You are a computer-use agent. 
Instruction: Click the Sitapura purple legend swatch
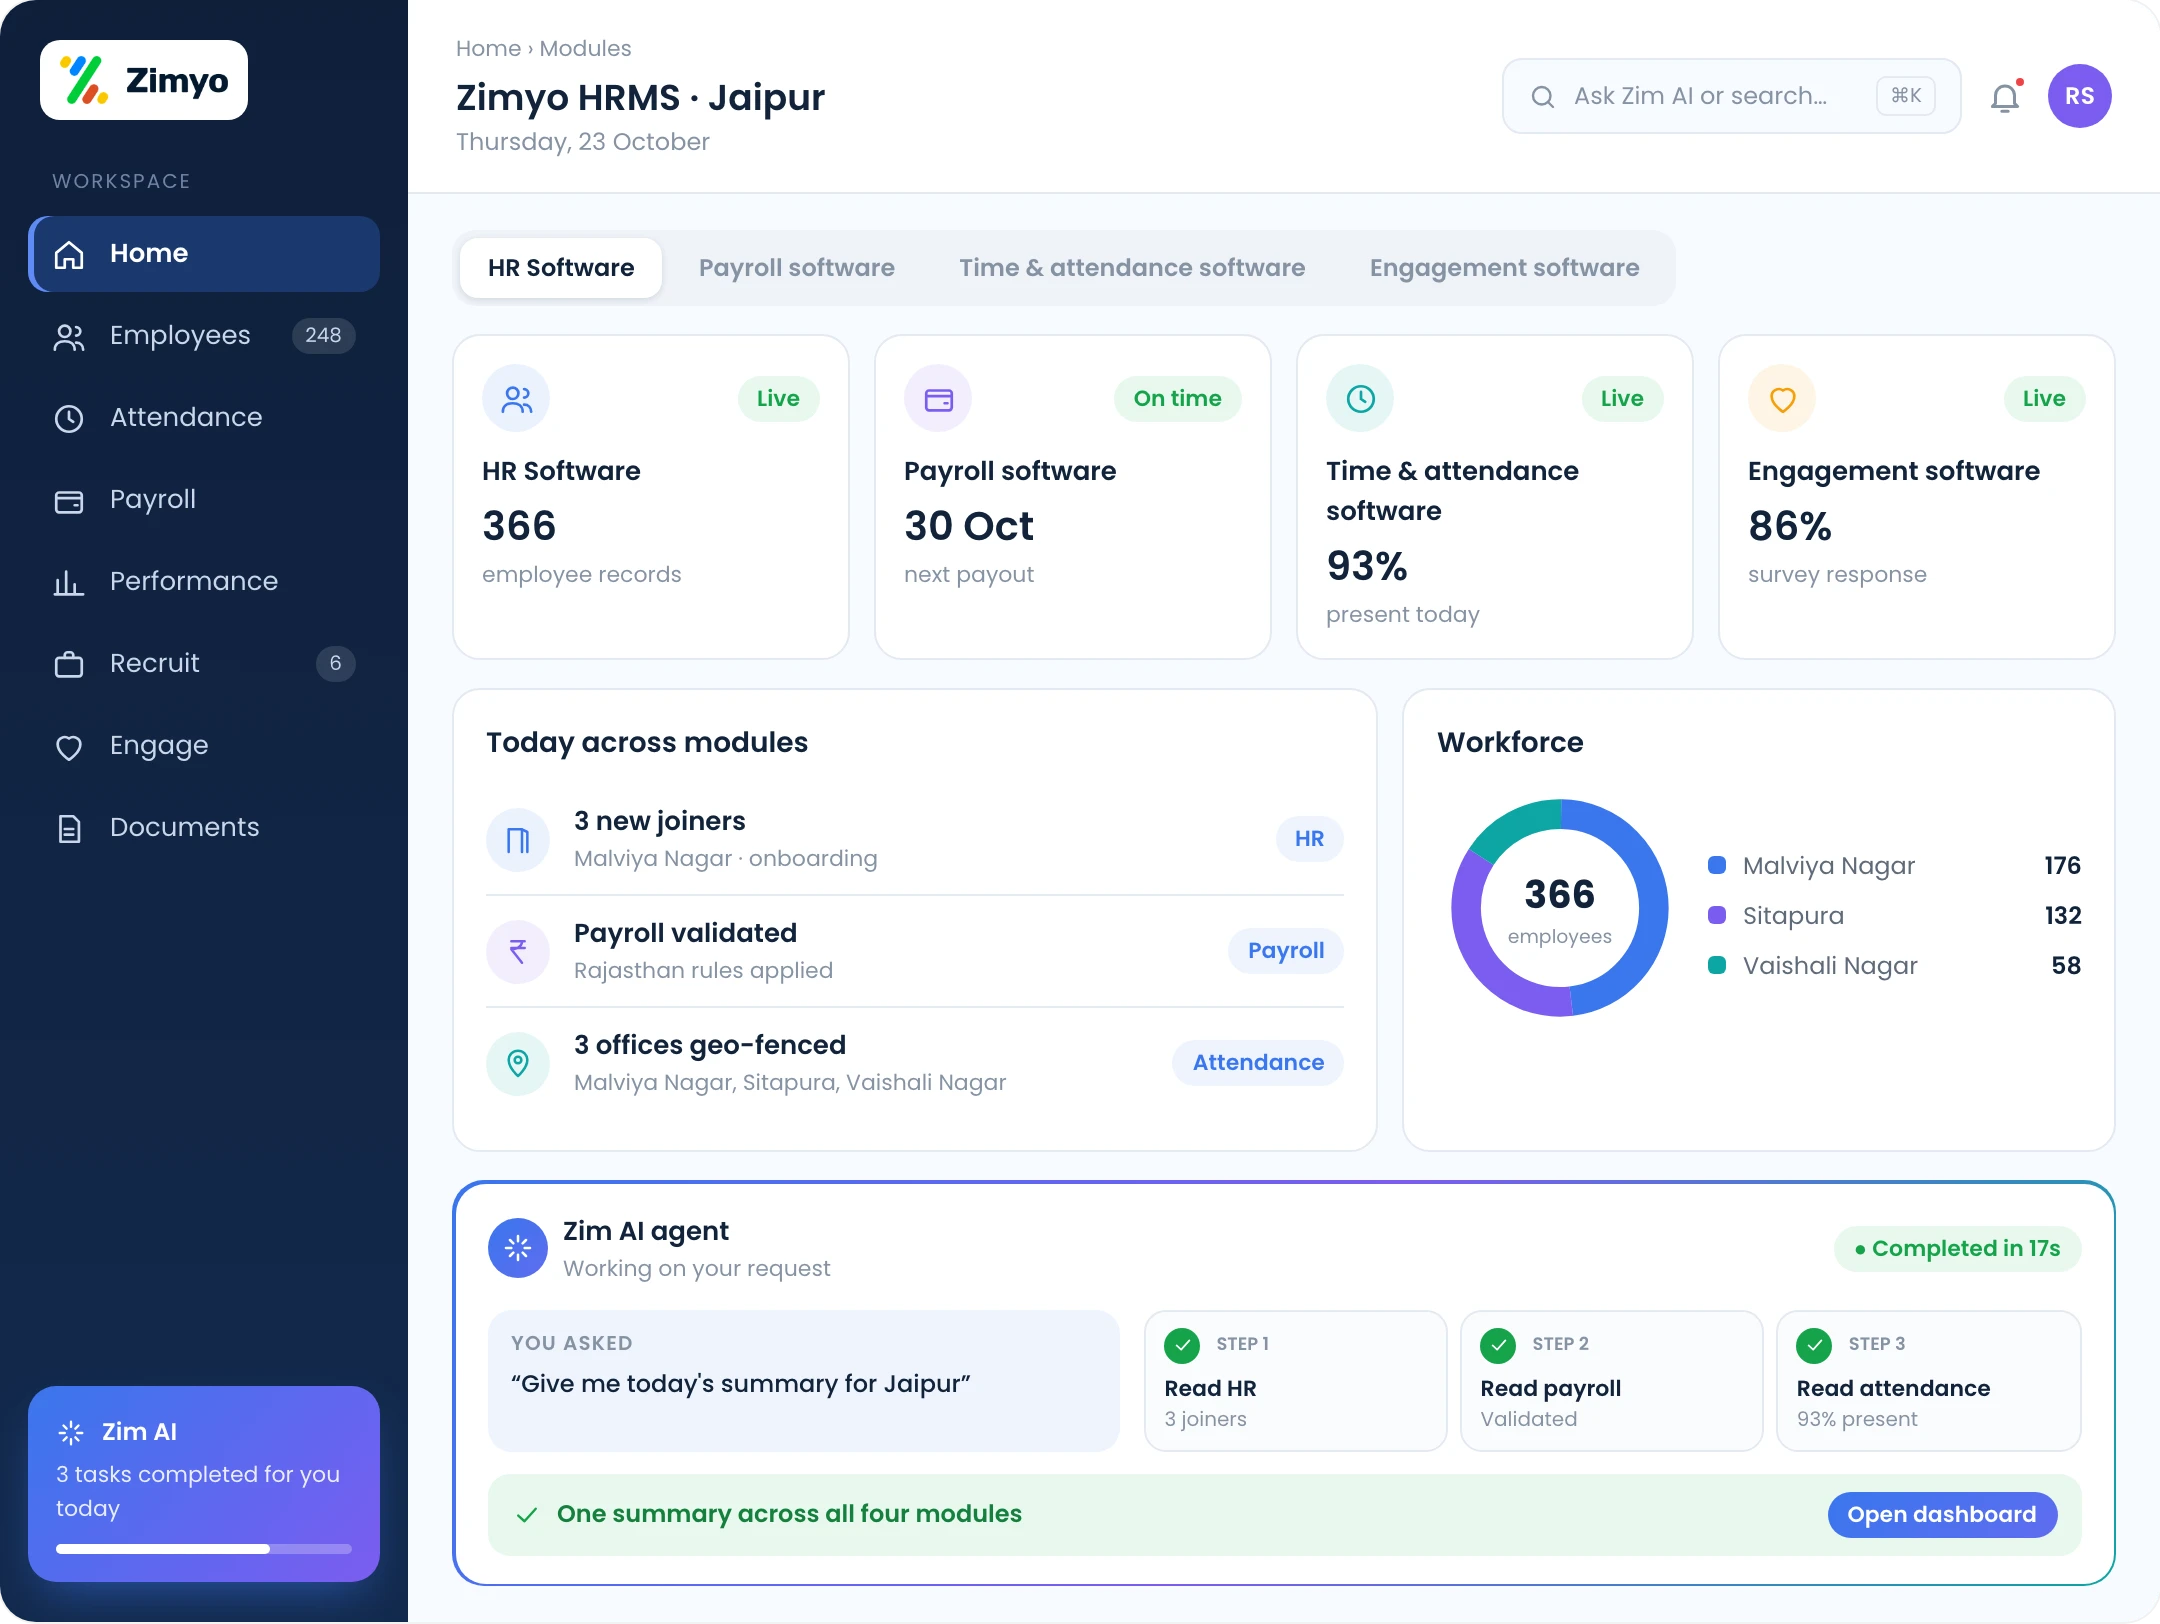[x=1717, y=915]
